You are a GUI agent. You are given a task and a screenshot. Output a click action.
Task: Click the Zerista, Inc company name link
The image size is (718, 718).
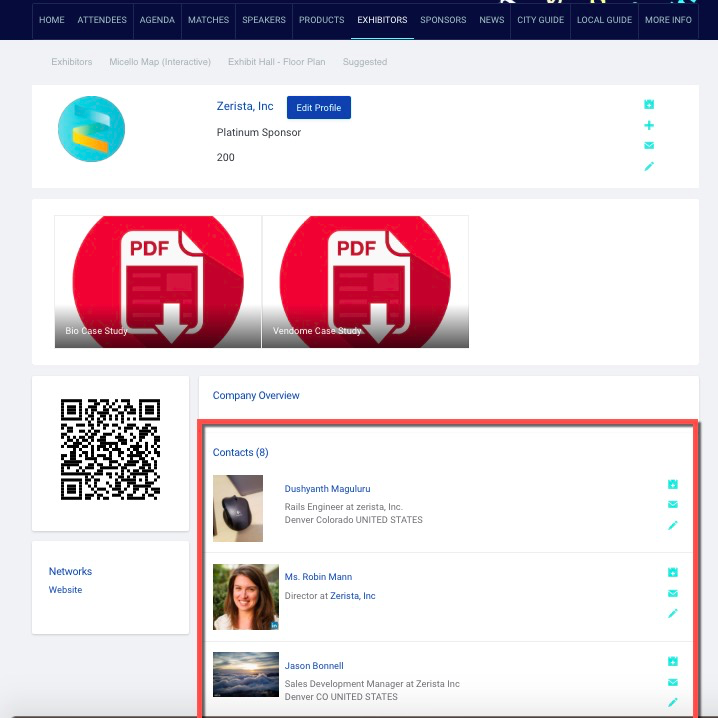[245, 106]
